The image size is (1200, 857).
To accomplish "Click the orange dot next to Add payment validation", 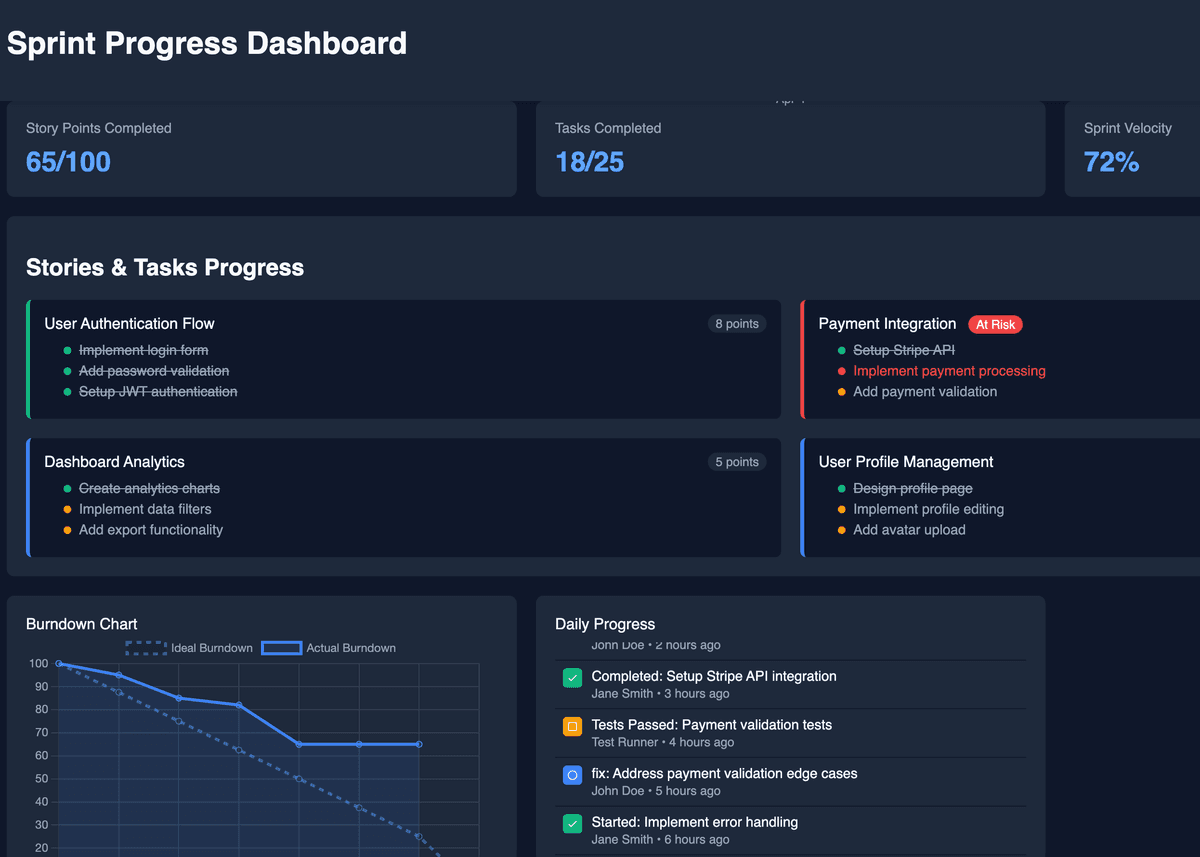I will coord(842,392).
